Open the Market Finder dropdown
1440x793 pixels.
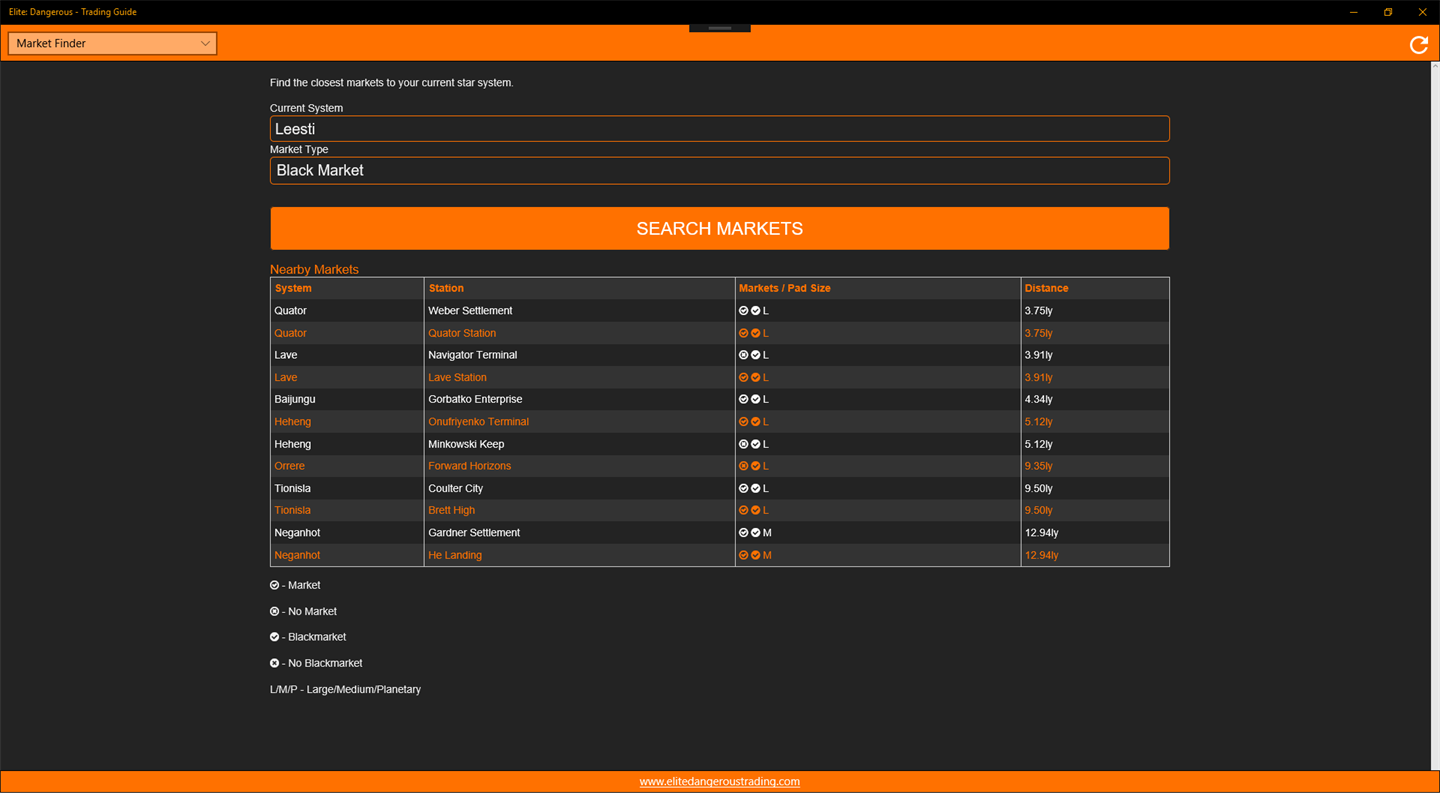tap(112, 43)
